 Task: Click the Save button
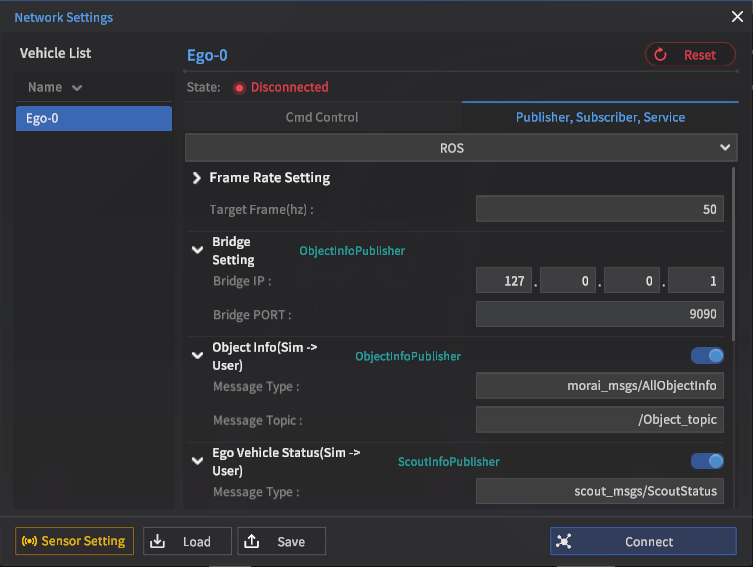[281, 541]
